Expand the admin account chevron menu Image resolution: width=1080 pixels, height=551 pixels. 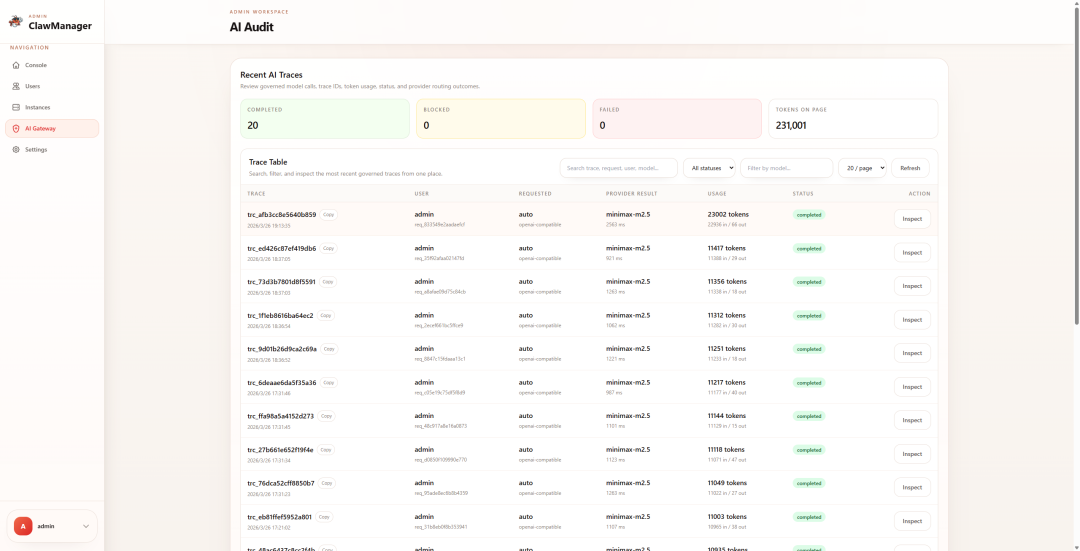(86, 526)
